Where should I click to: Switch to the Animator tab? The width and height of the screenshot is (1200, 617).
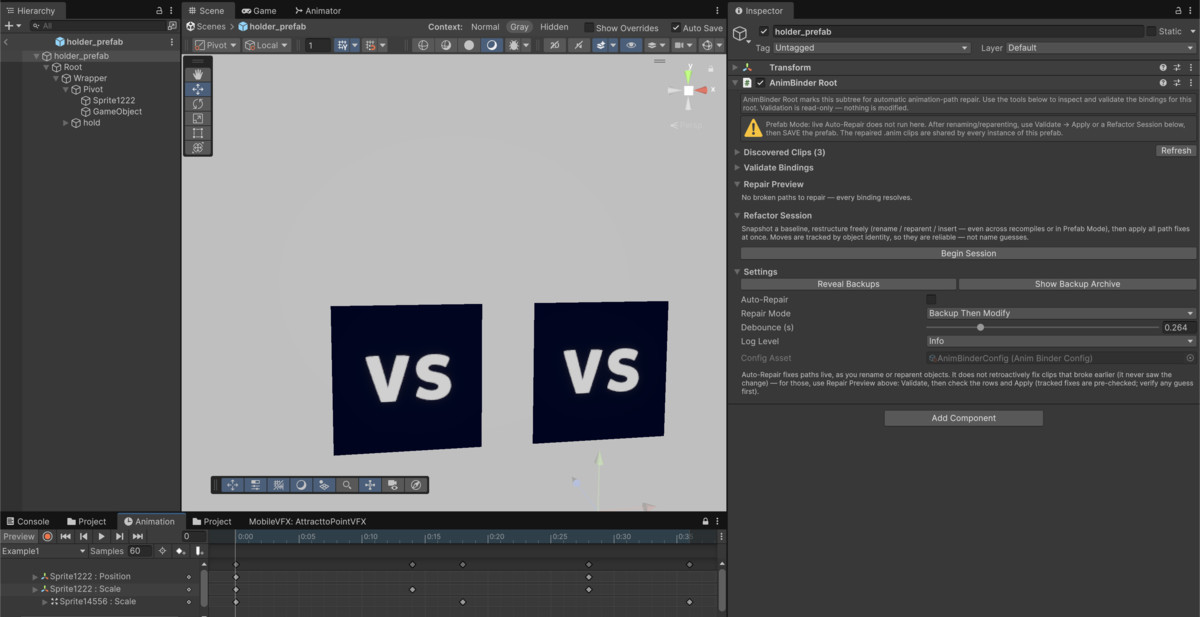coord(316,10)
